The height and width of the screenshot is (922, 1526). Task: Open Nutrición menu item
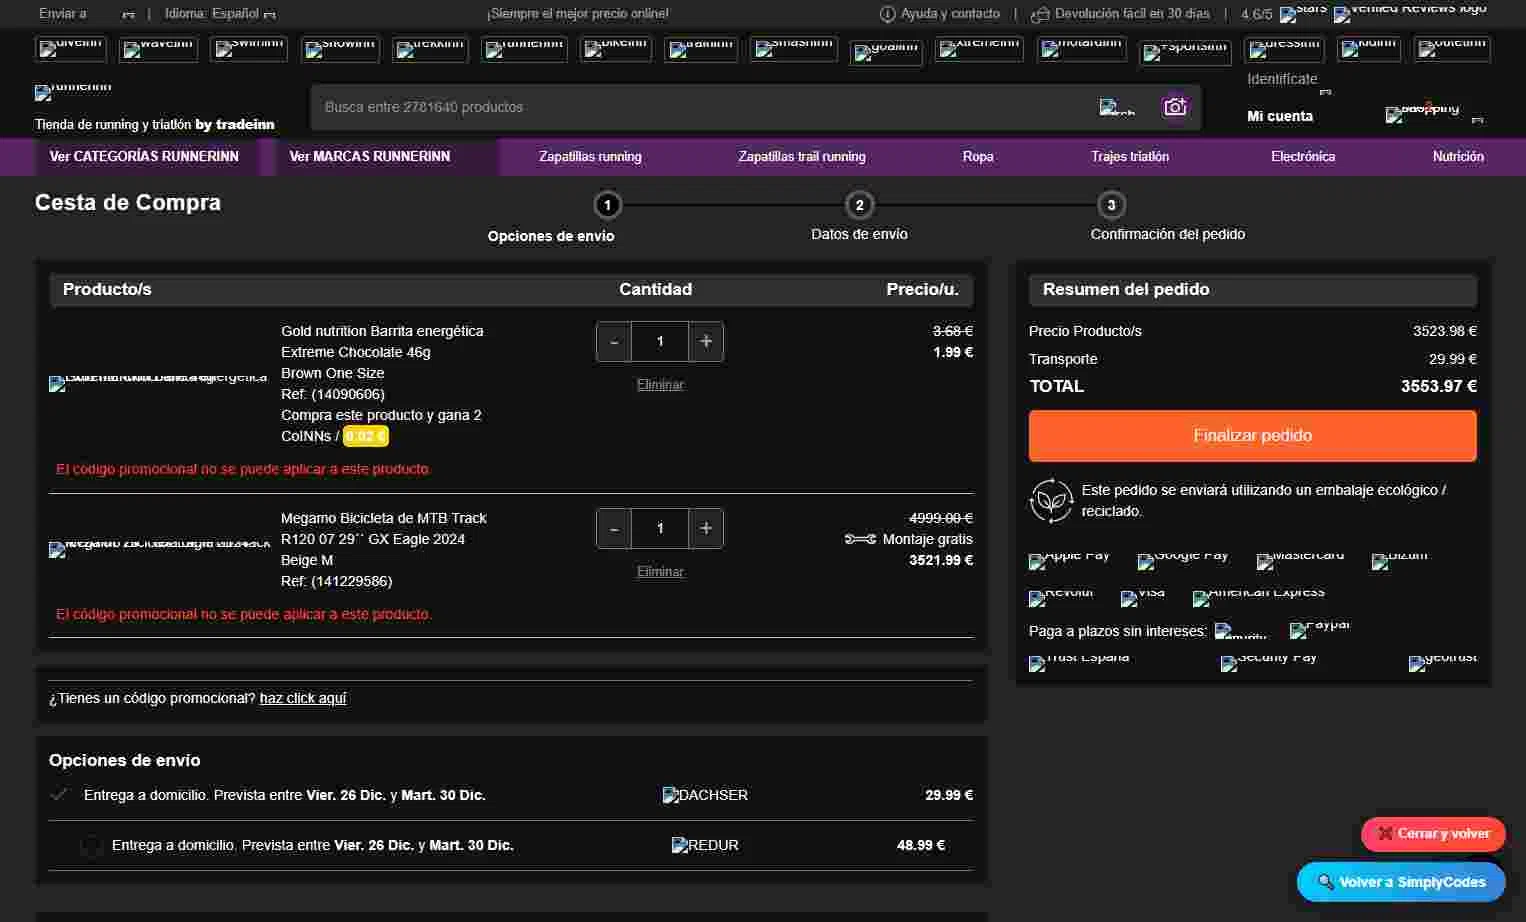click(1458, 157)
